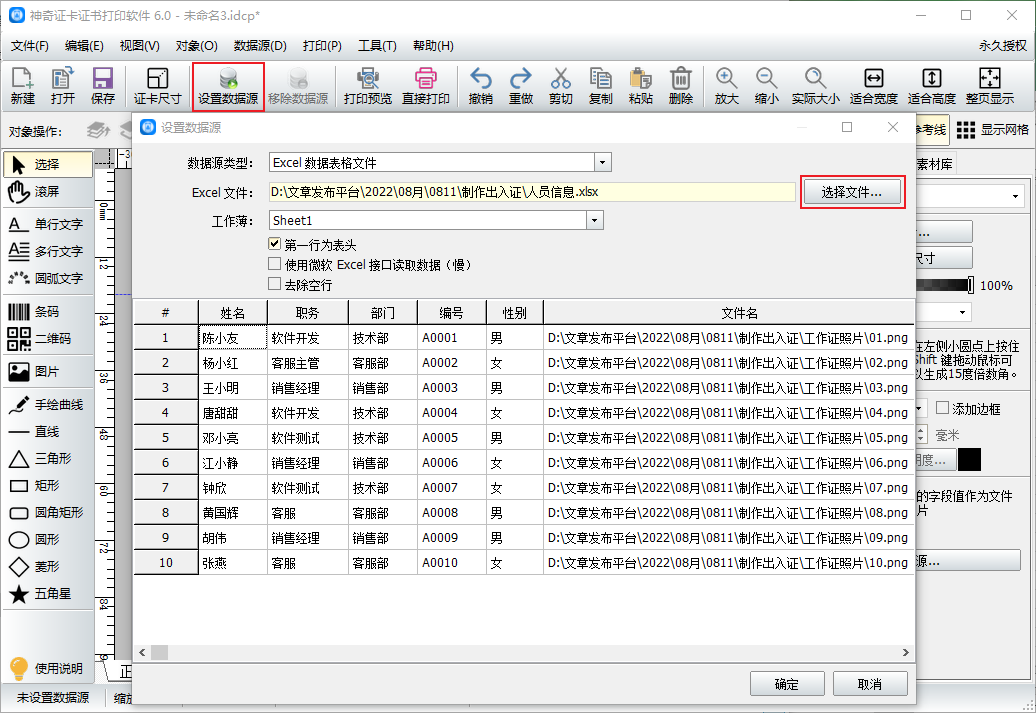Click the 直接打印 direct print icon
Viewport: 1036px width, 713px height.
pyautogui.click(x=426, y=86)
